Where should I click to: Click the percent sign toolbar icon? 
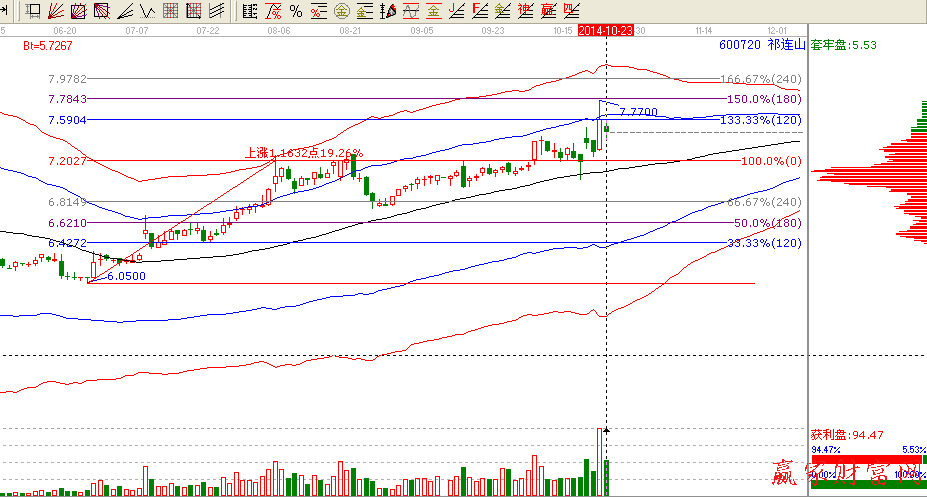tap(295, 12)
